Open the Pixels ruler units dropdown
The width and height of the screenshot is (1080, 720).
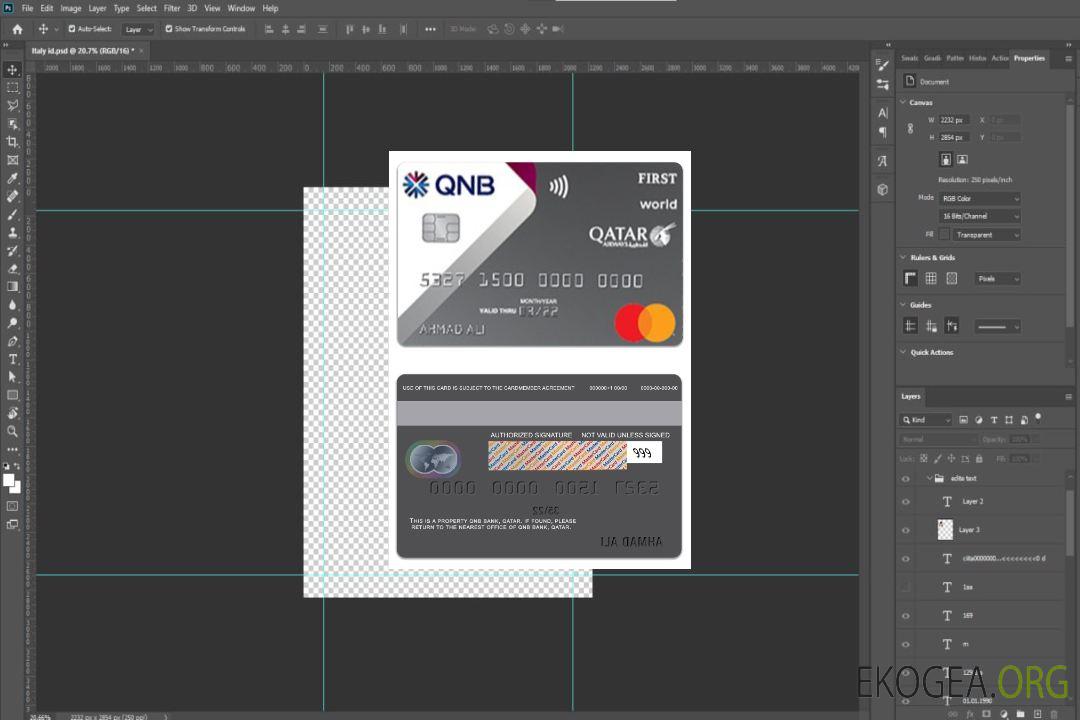998,279
